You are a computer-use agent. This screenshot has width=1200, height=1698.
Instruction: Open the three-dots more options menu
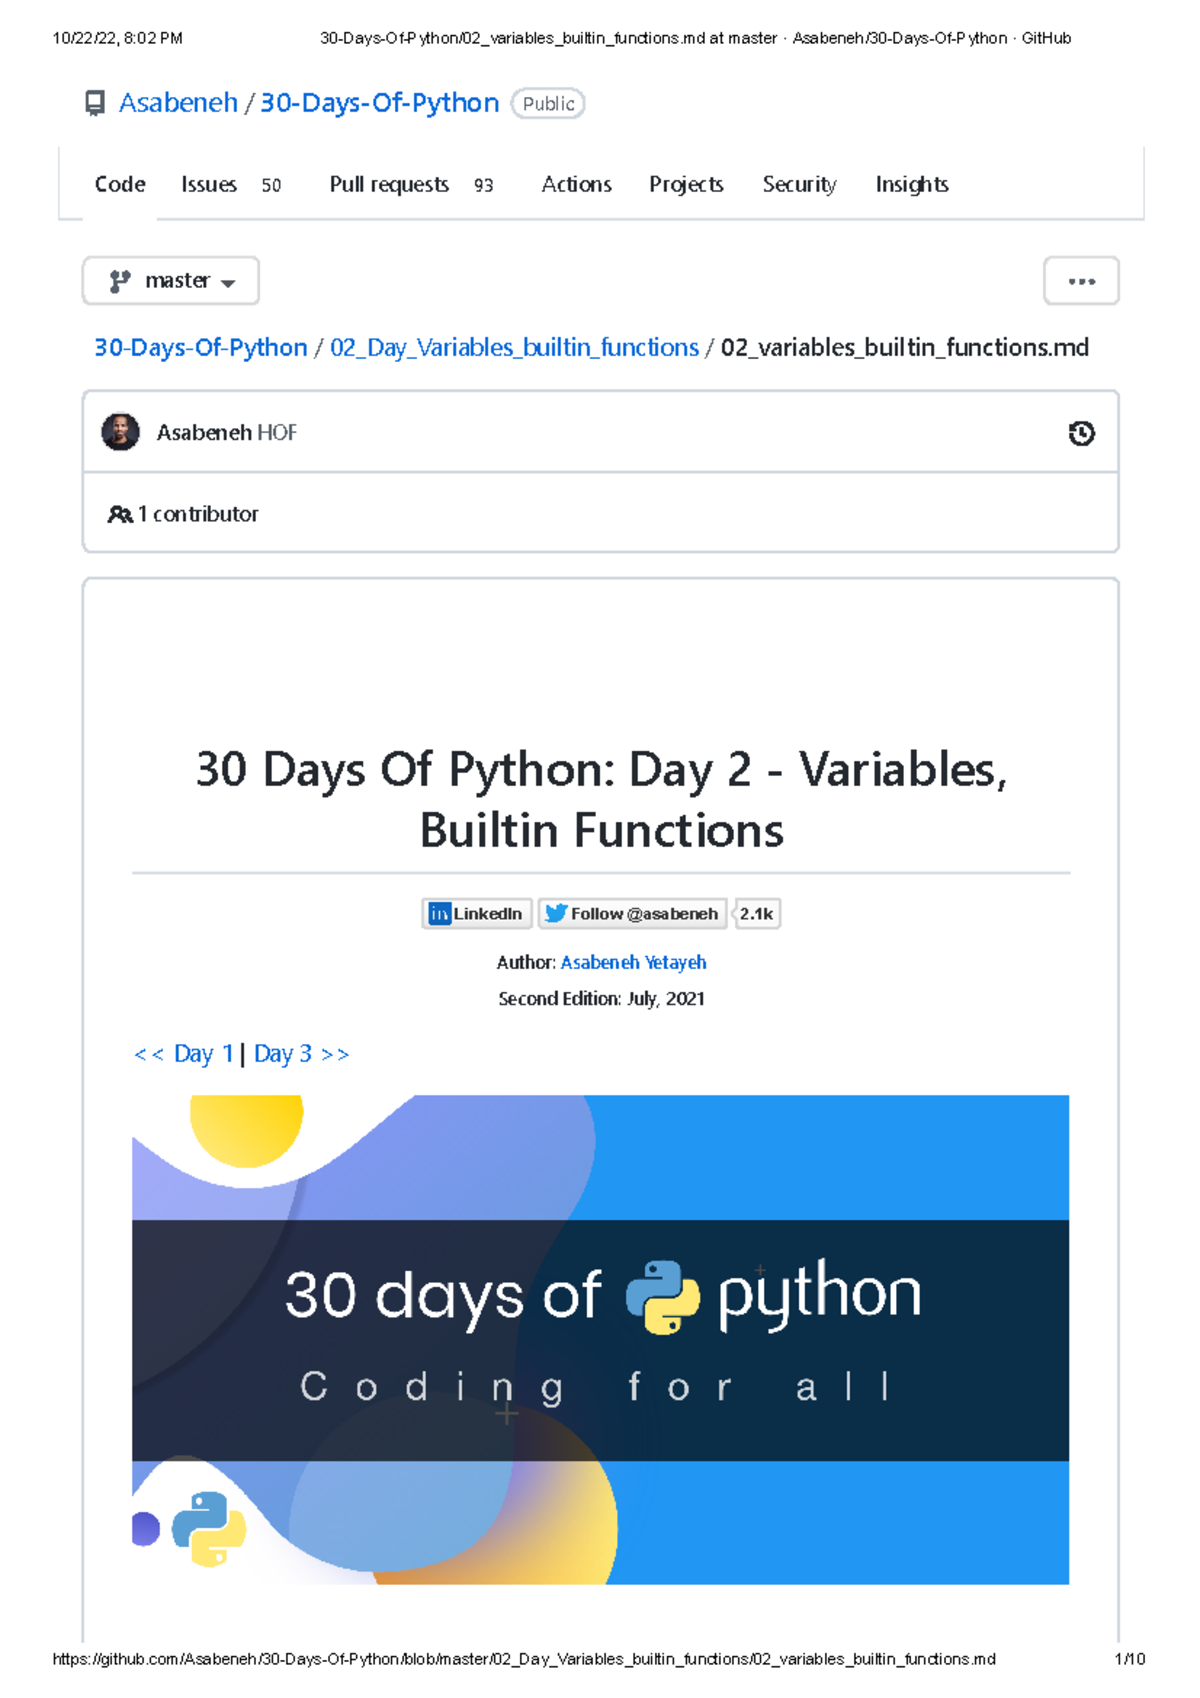1081,281
